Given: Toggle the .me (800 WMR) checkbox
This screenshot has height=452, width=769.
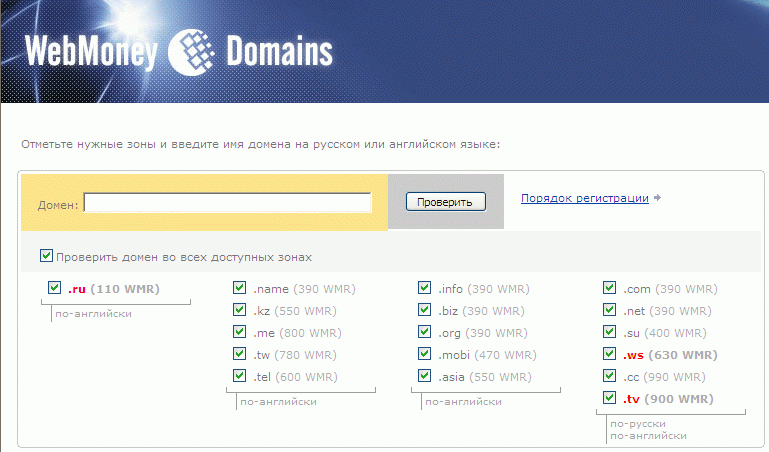Looking at the screenshot, I should click(x=239, y=331).
